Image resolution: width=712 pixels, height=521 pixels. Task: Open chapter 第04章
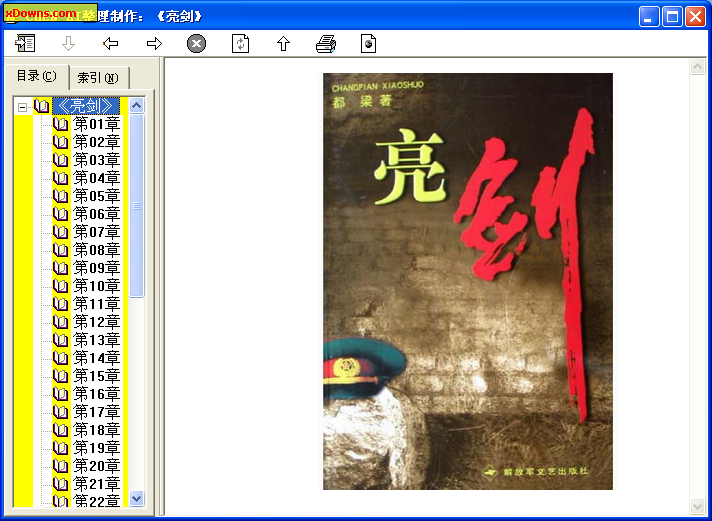(97, 178)
